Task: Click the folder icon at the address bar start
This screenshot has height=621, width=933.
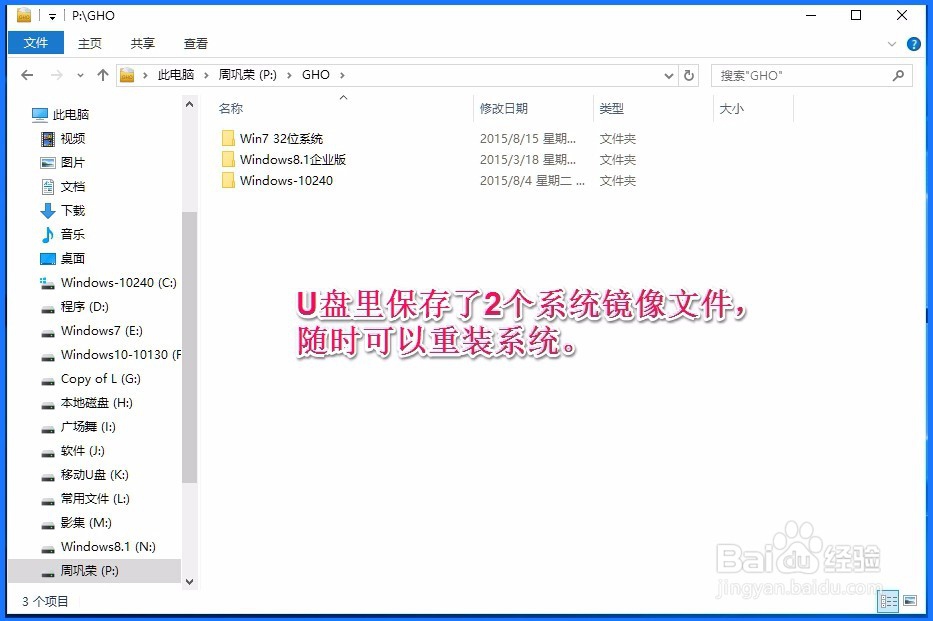Action: [127, 74]
